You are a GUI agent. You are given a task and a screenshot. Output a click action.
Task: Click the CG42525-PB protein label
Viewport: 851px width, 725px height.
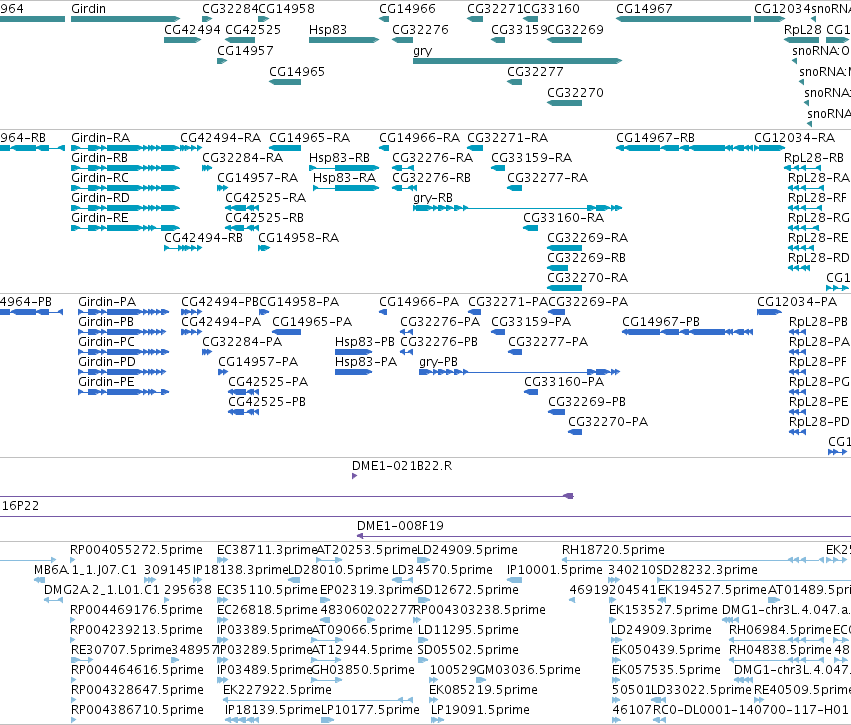click(267, 402)
